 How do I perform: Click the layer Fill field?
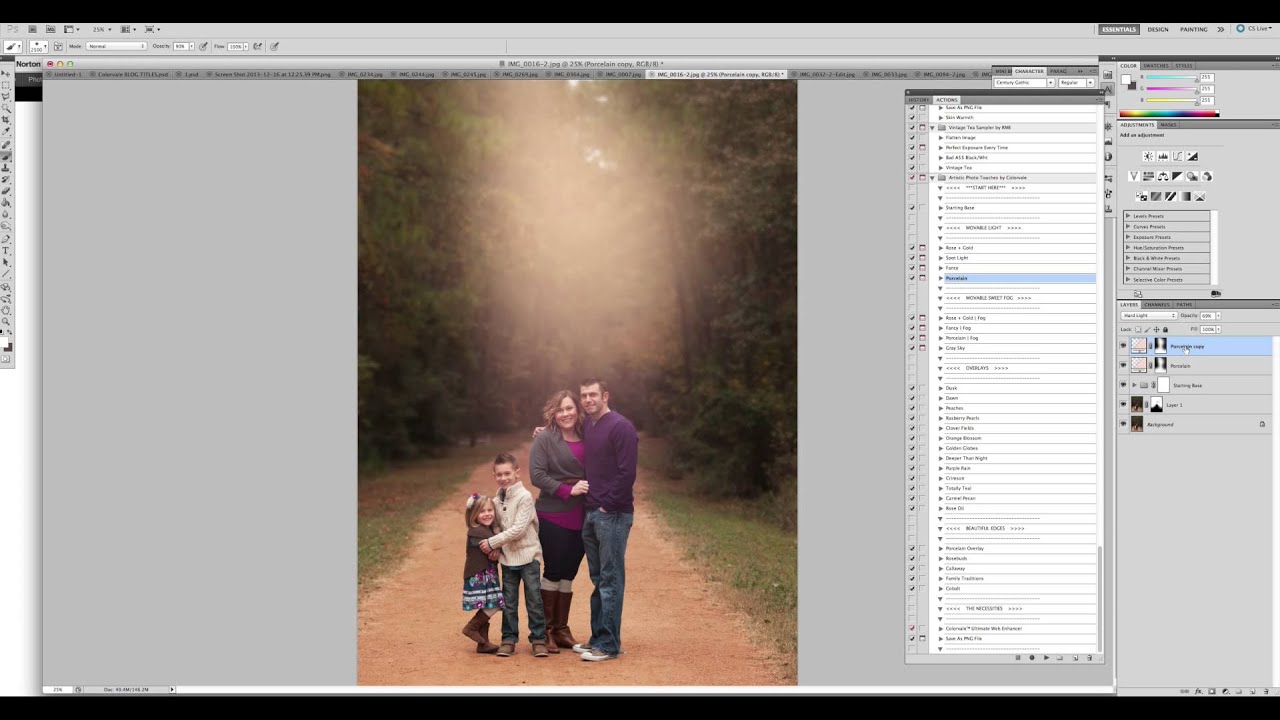[x=1208, y=329]
